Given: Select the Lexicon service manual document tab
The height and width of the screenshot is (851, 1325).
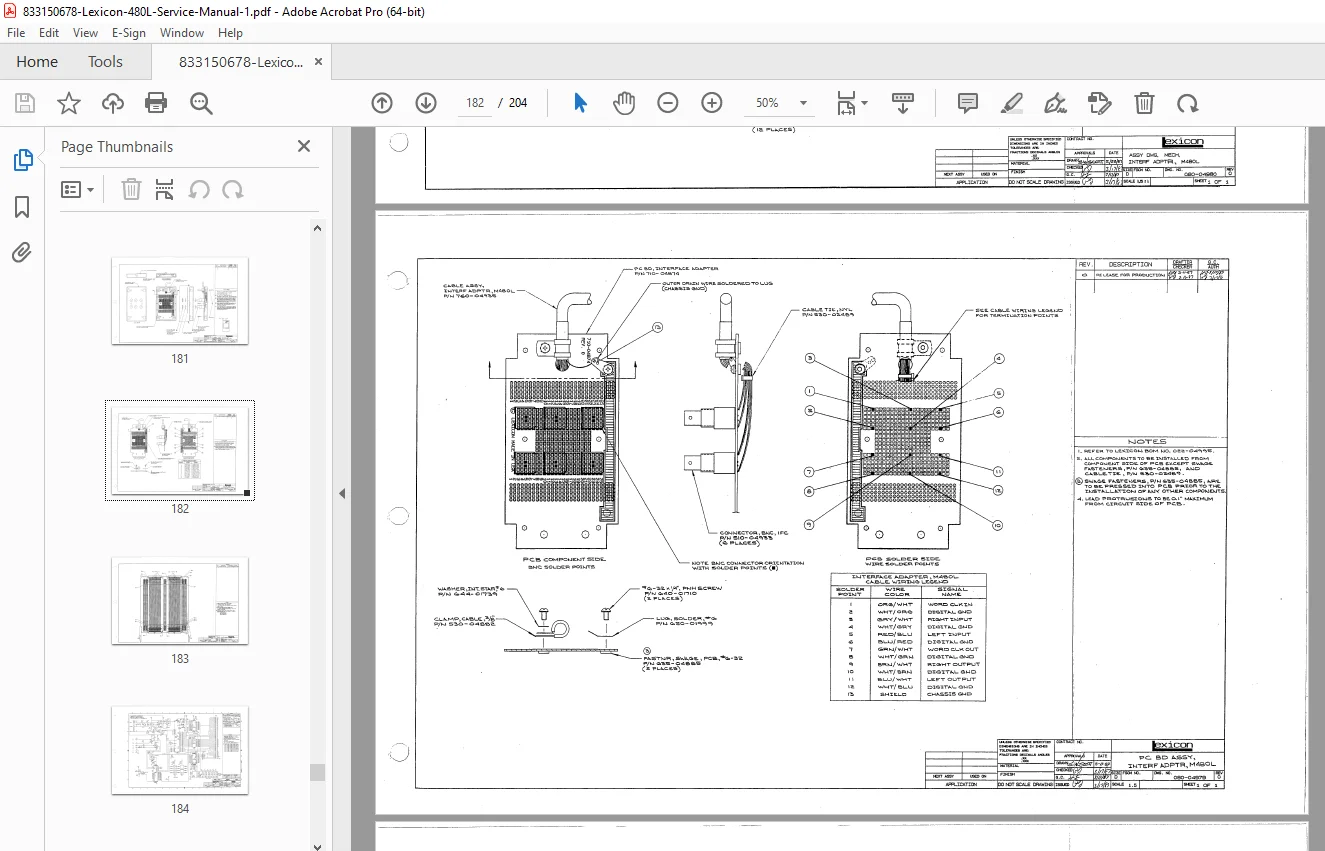Looking at the screenshot, I should click(x=241, y=62).
